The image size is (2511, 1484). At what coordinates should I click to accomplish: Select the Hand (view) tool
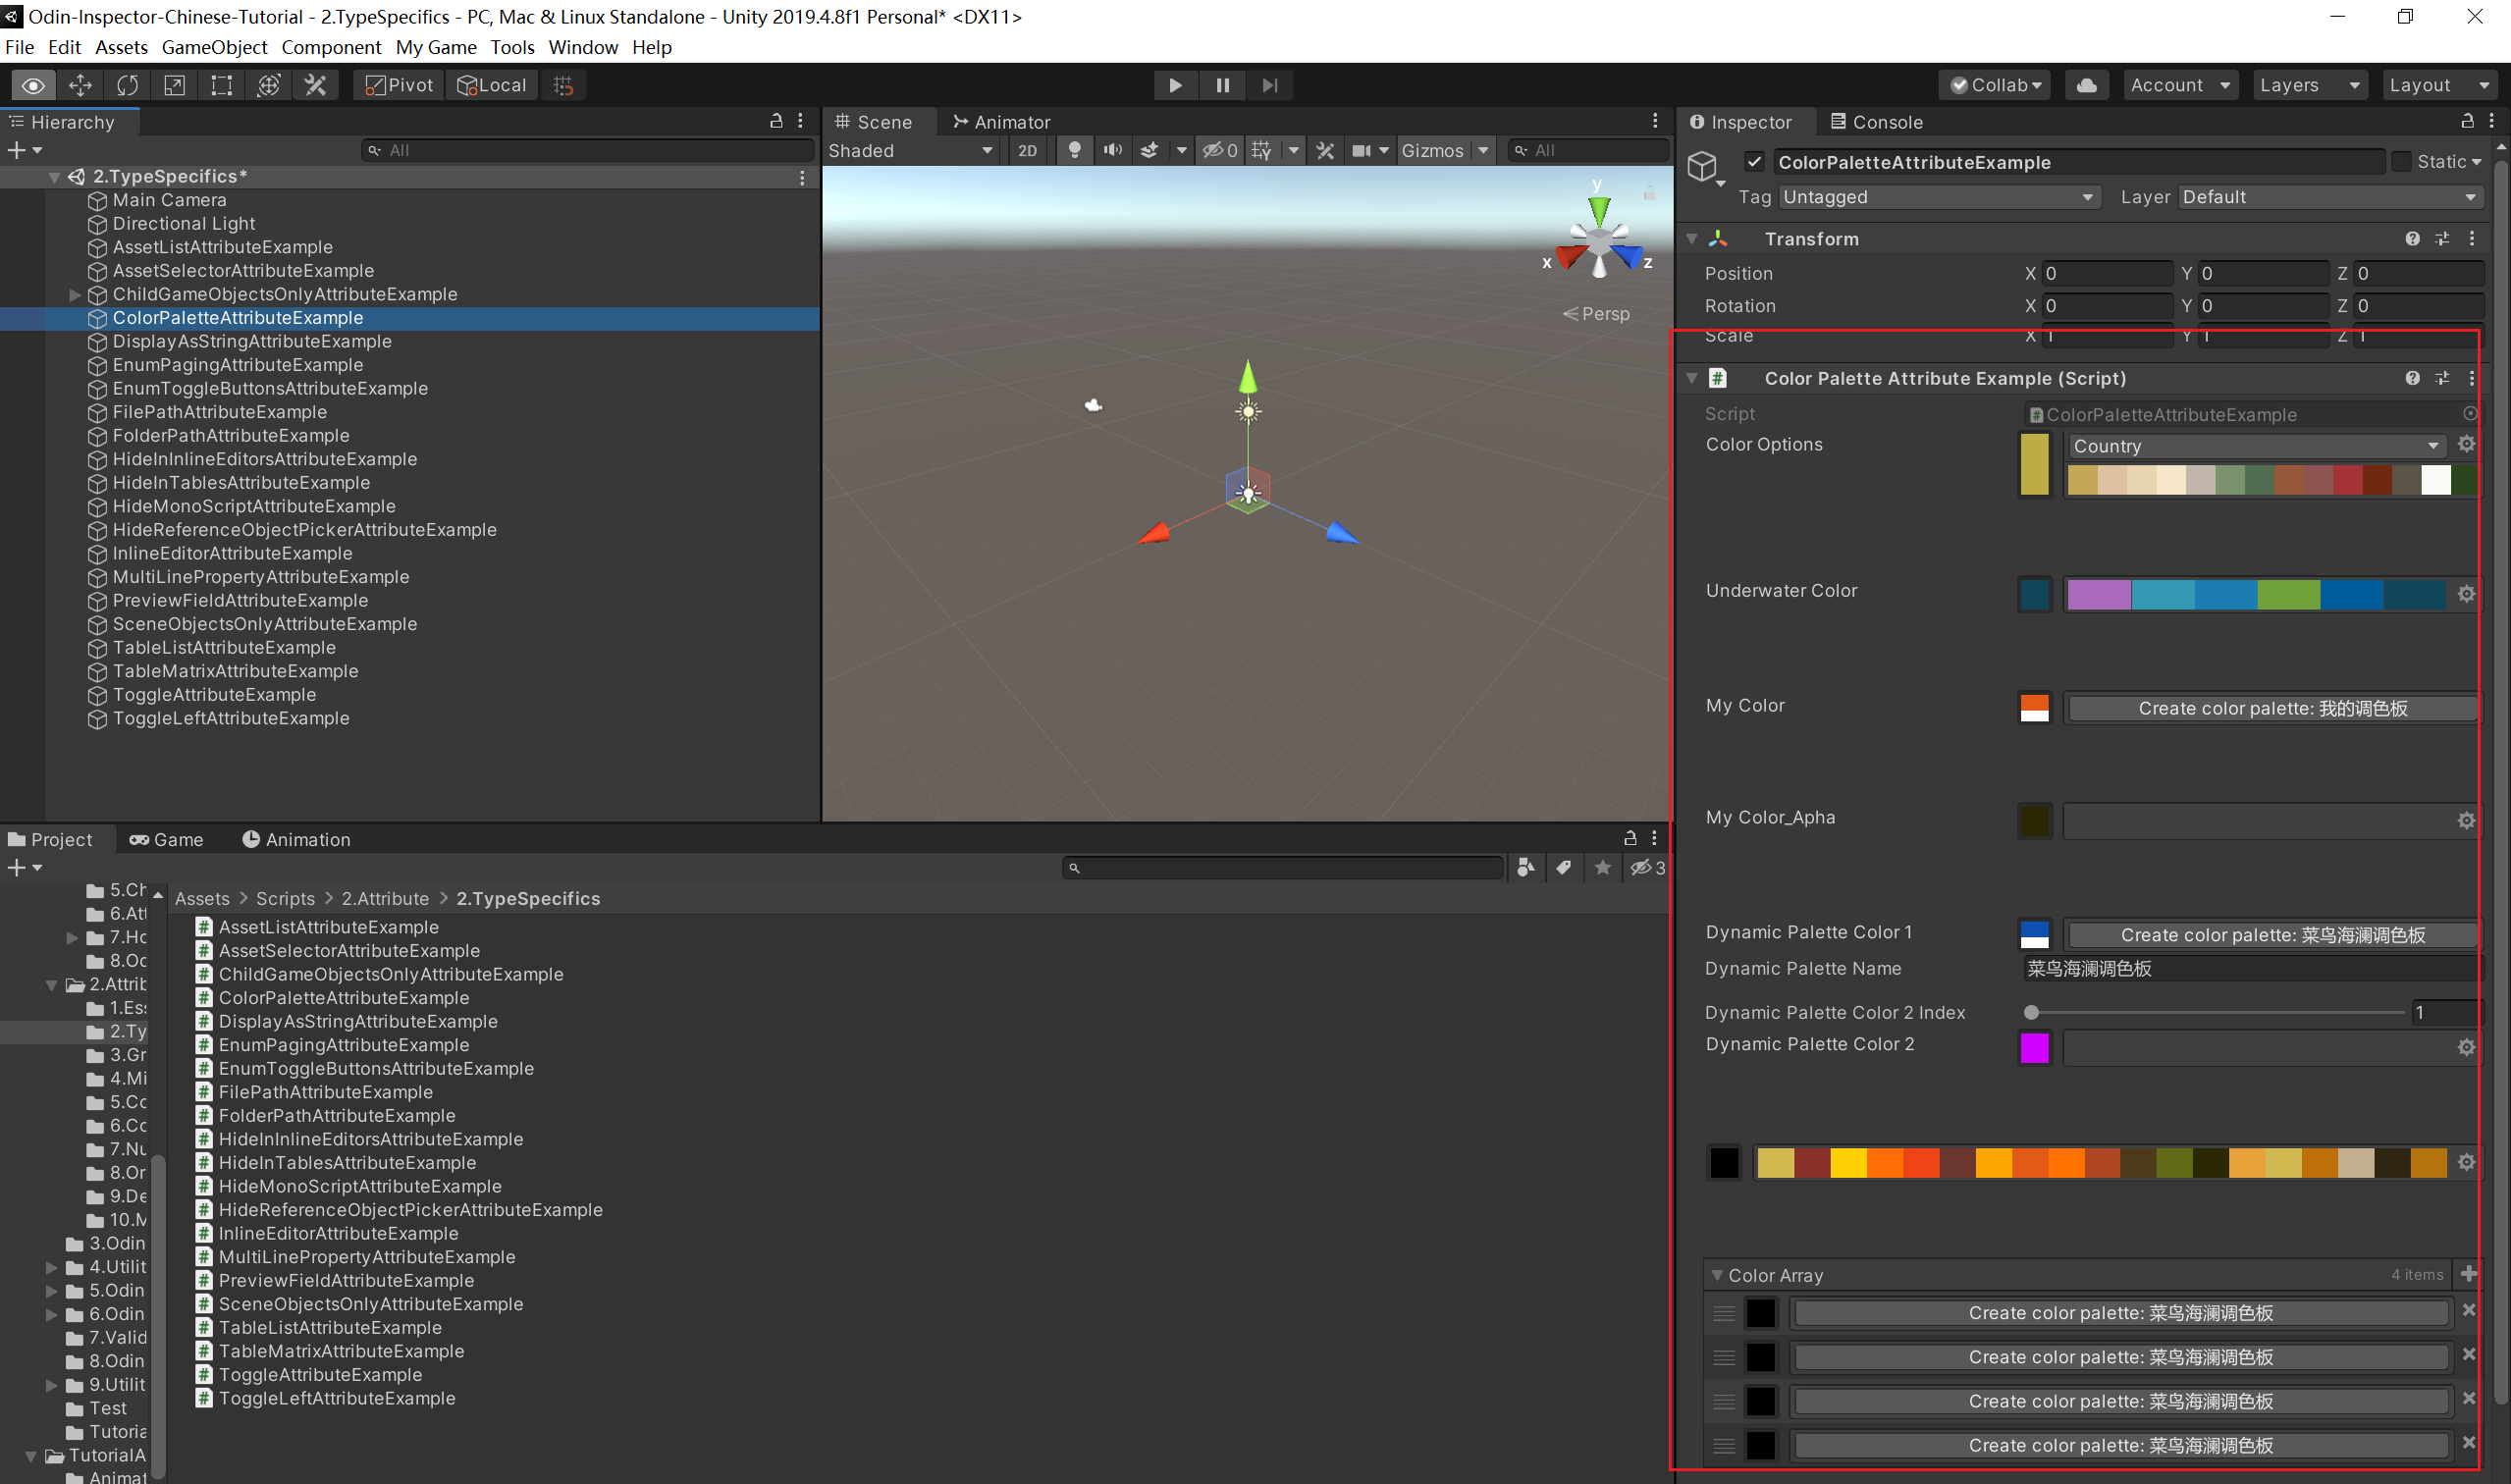[x=33, y=85]
